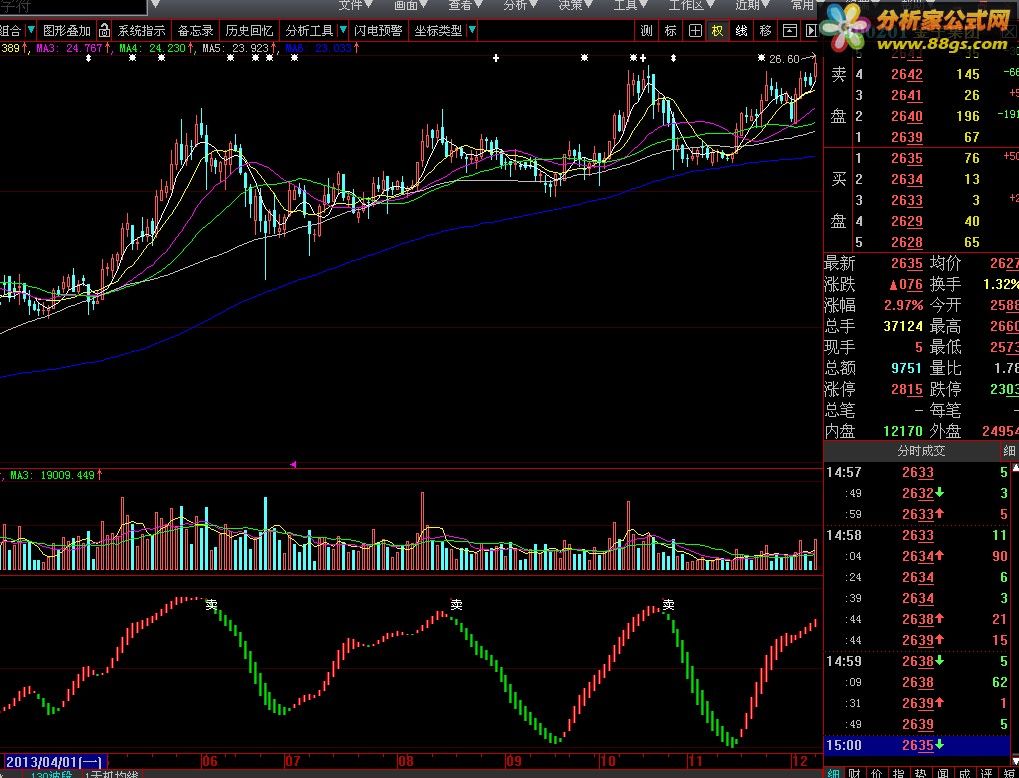Select the 测 measurement tool icon
This screenshot has width=1019, height=778.
click(x=646, y=31)
